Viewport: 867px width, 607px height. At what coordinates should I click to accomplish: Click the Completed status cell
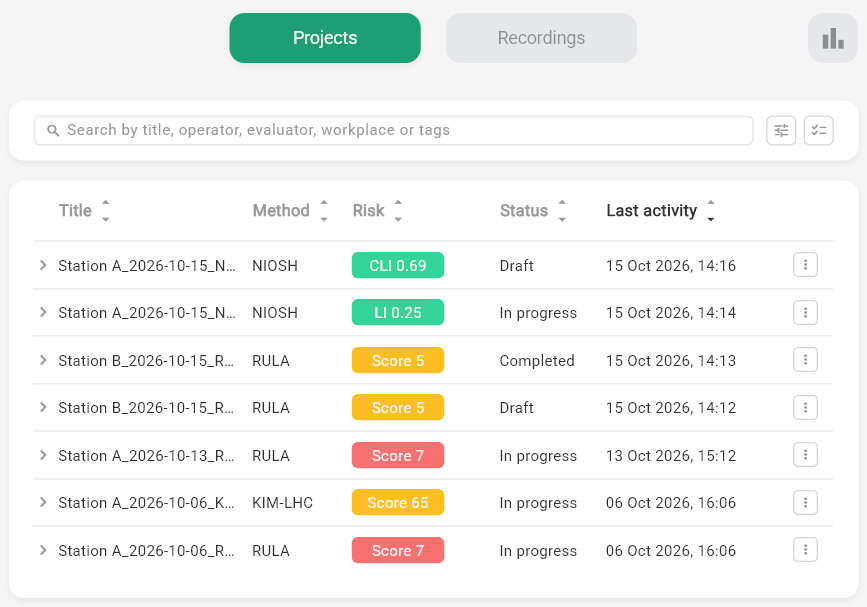coord(537,360)
